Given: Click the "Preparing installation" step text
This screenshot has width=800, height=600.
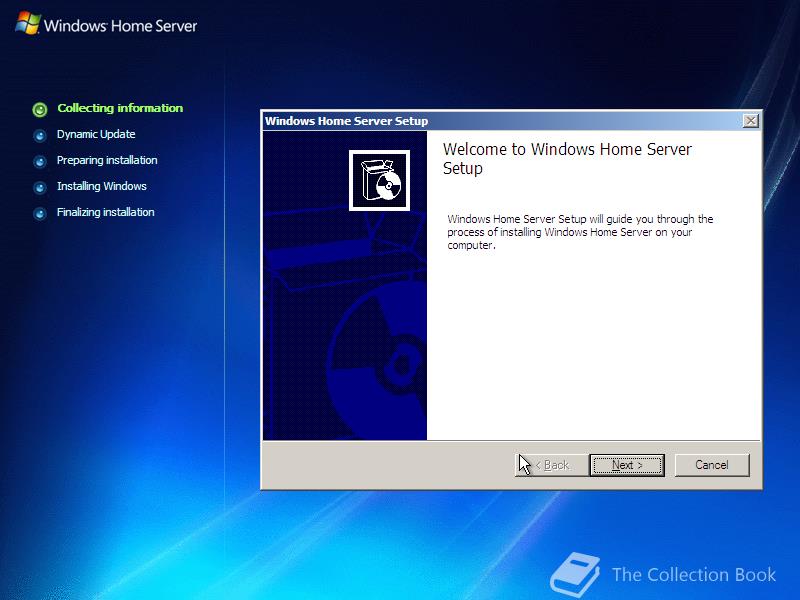Looking at the screenshot, I should [x=107, y=160].
